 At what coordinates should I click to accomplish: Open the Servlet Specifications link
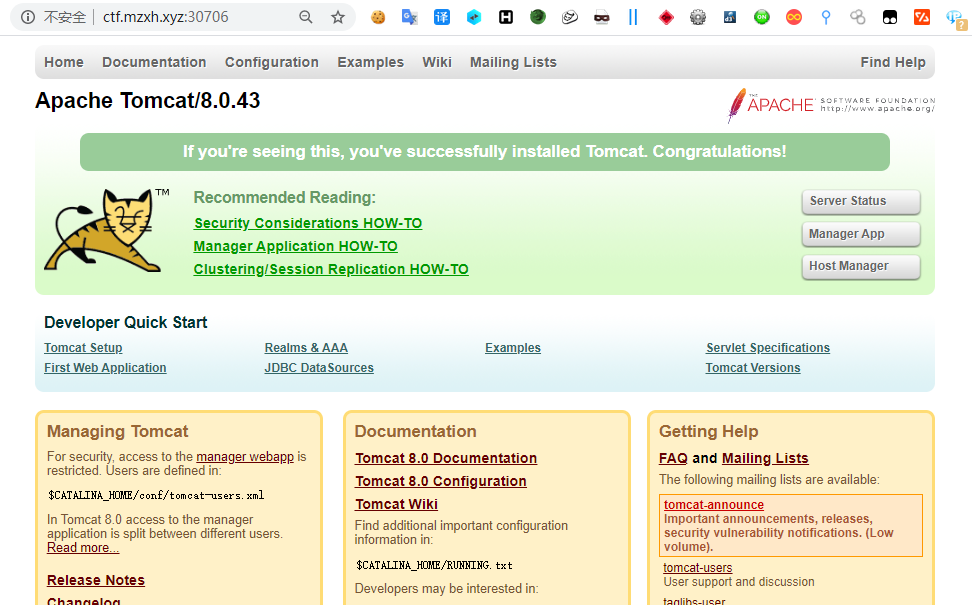click(768, 348)
